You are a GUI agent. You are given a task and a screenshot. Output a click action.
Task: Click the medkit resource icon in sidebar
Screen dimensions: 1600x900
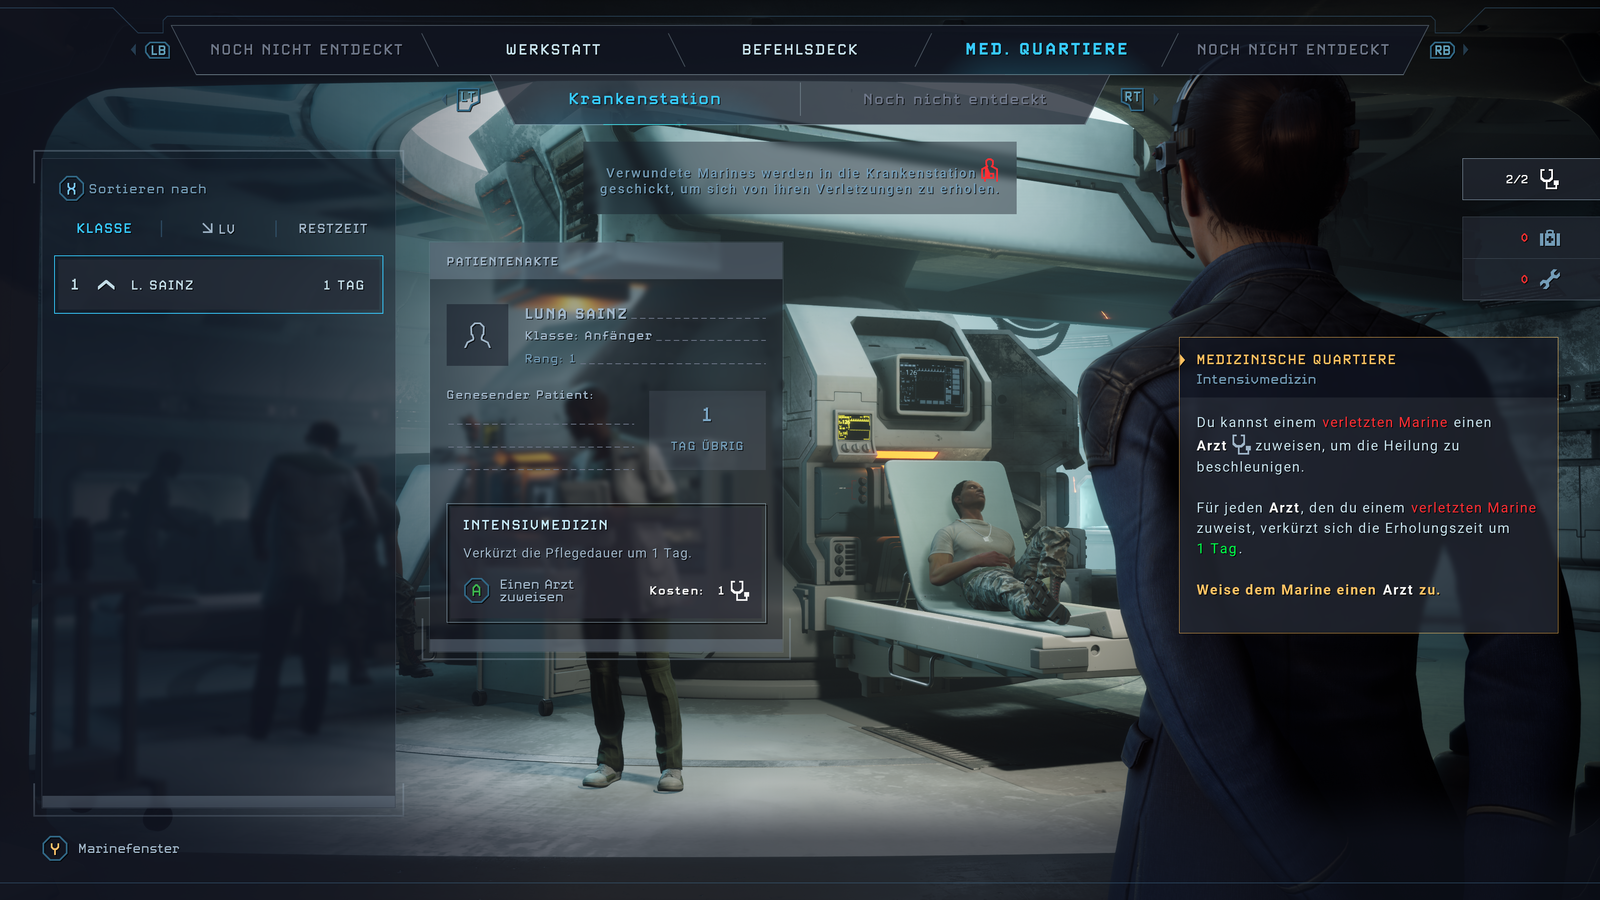[x=1550, y=238]
